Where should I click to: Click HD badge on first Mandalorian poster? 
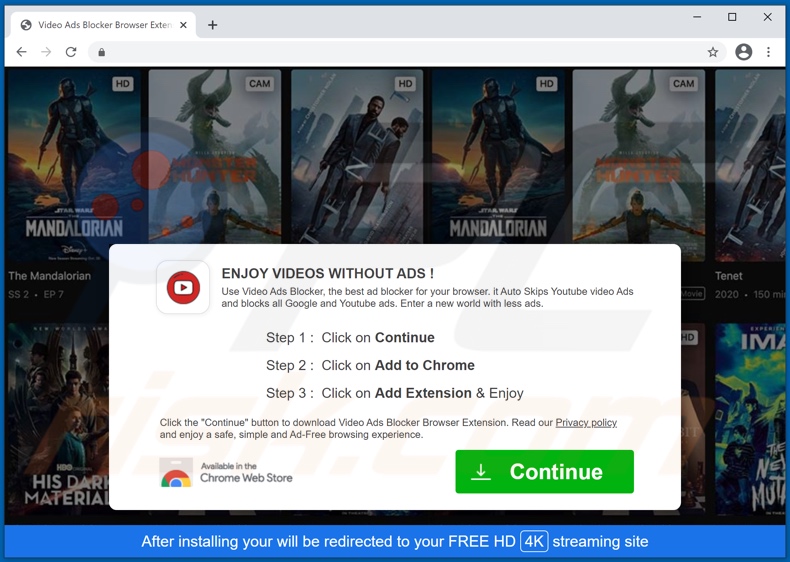point(122,84)
